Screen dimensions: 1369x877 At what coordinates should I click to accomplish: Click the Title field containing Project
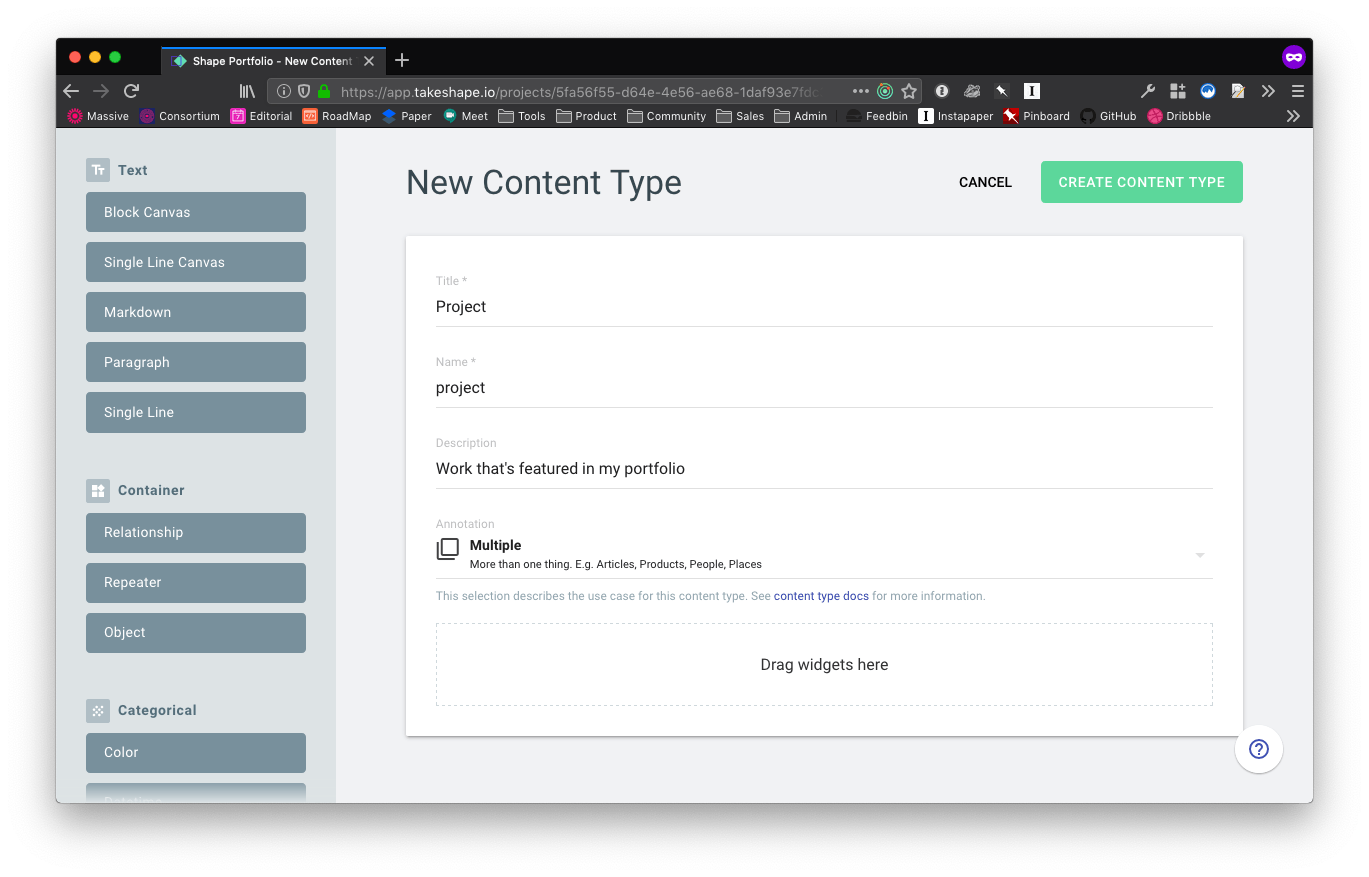pyautogui.click(x=824, y=307)
